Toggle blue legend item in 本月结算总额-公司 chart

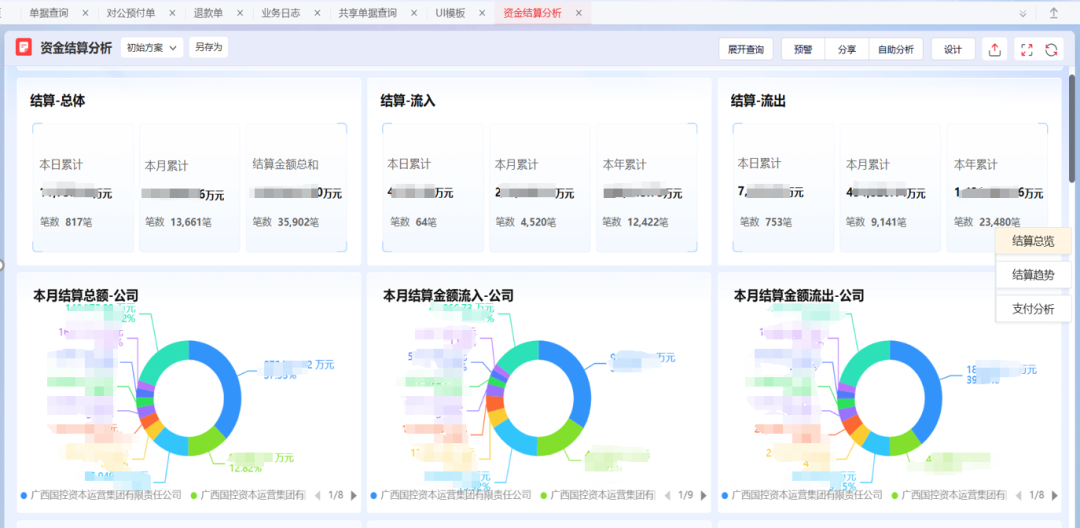click(101, 495)
